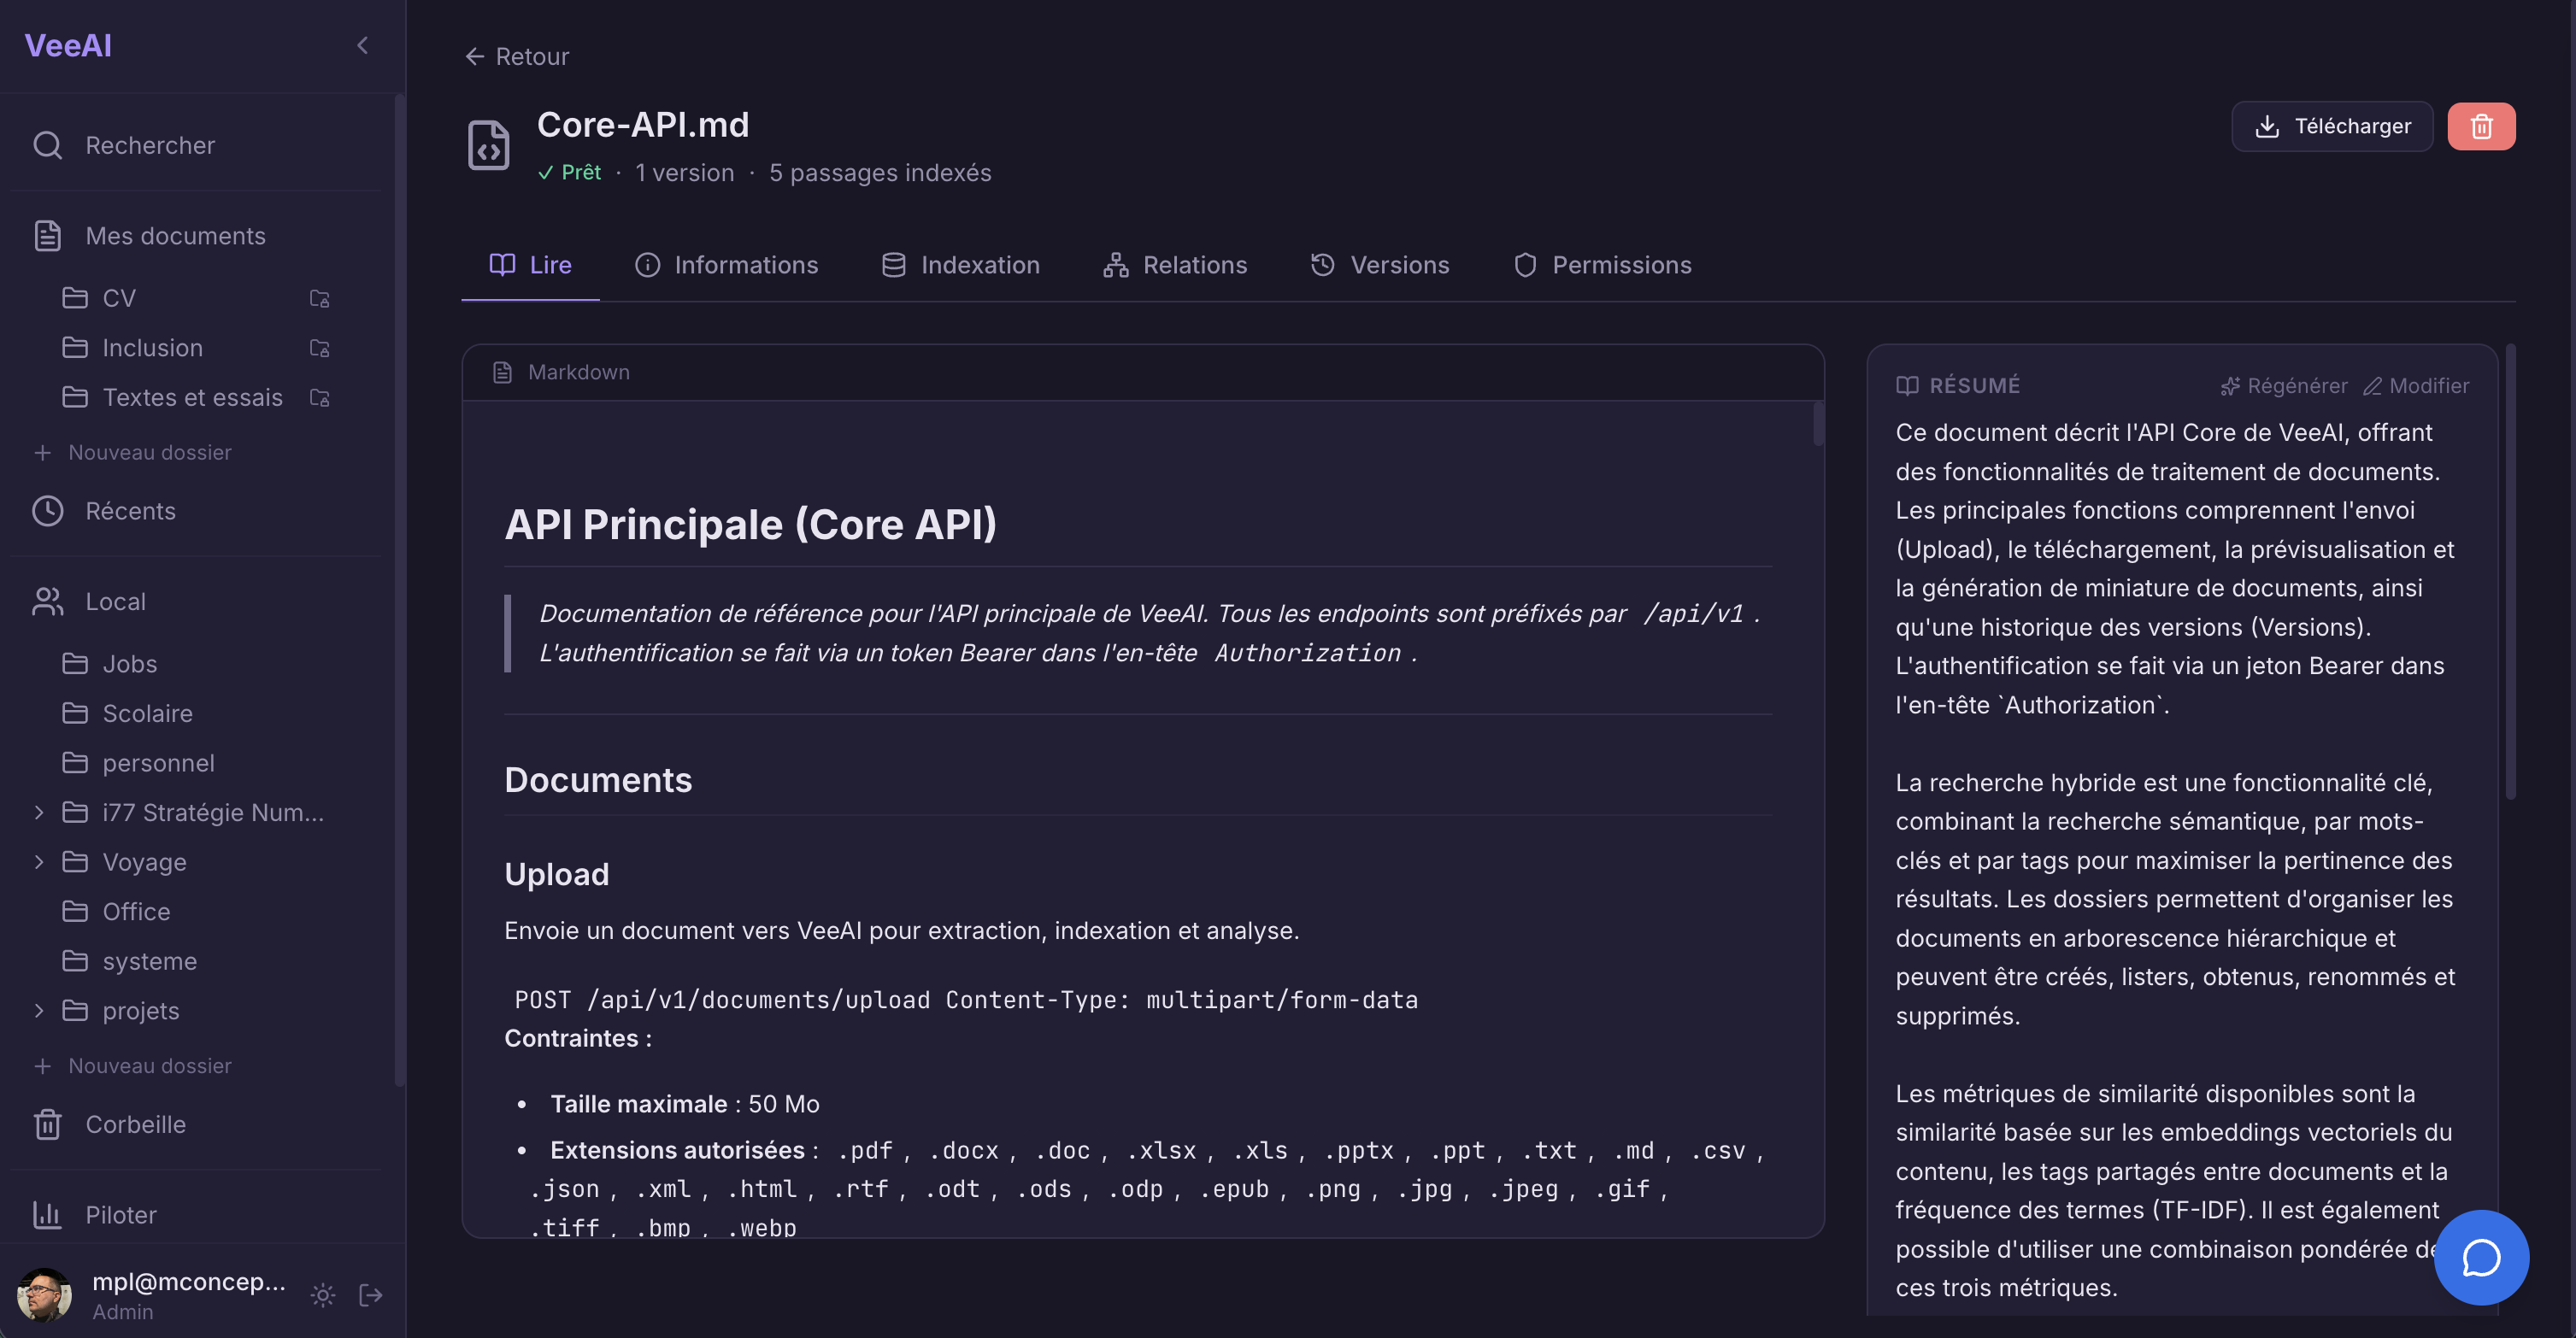The width and height of the screenshot is (2576, 1338).
Task: Open the Mes documents section icon
Action: tap(47, 235)
